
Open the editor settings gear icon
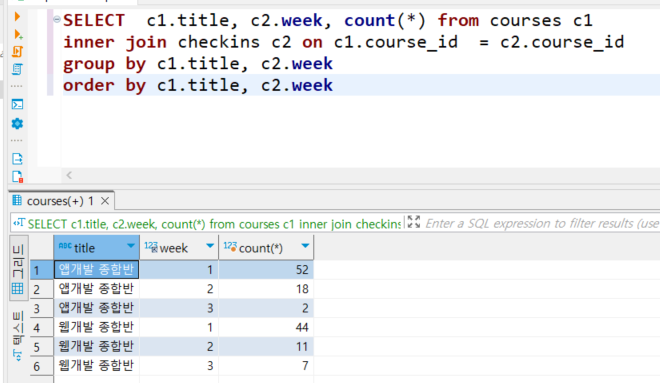(17, 123)
